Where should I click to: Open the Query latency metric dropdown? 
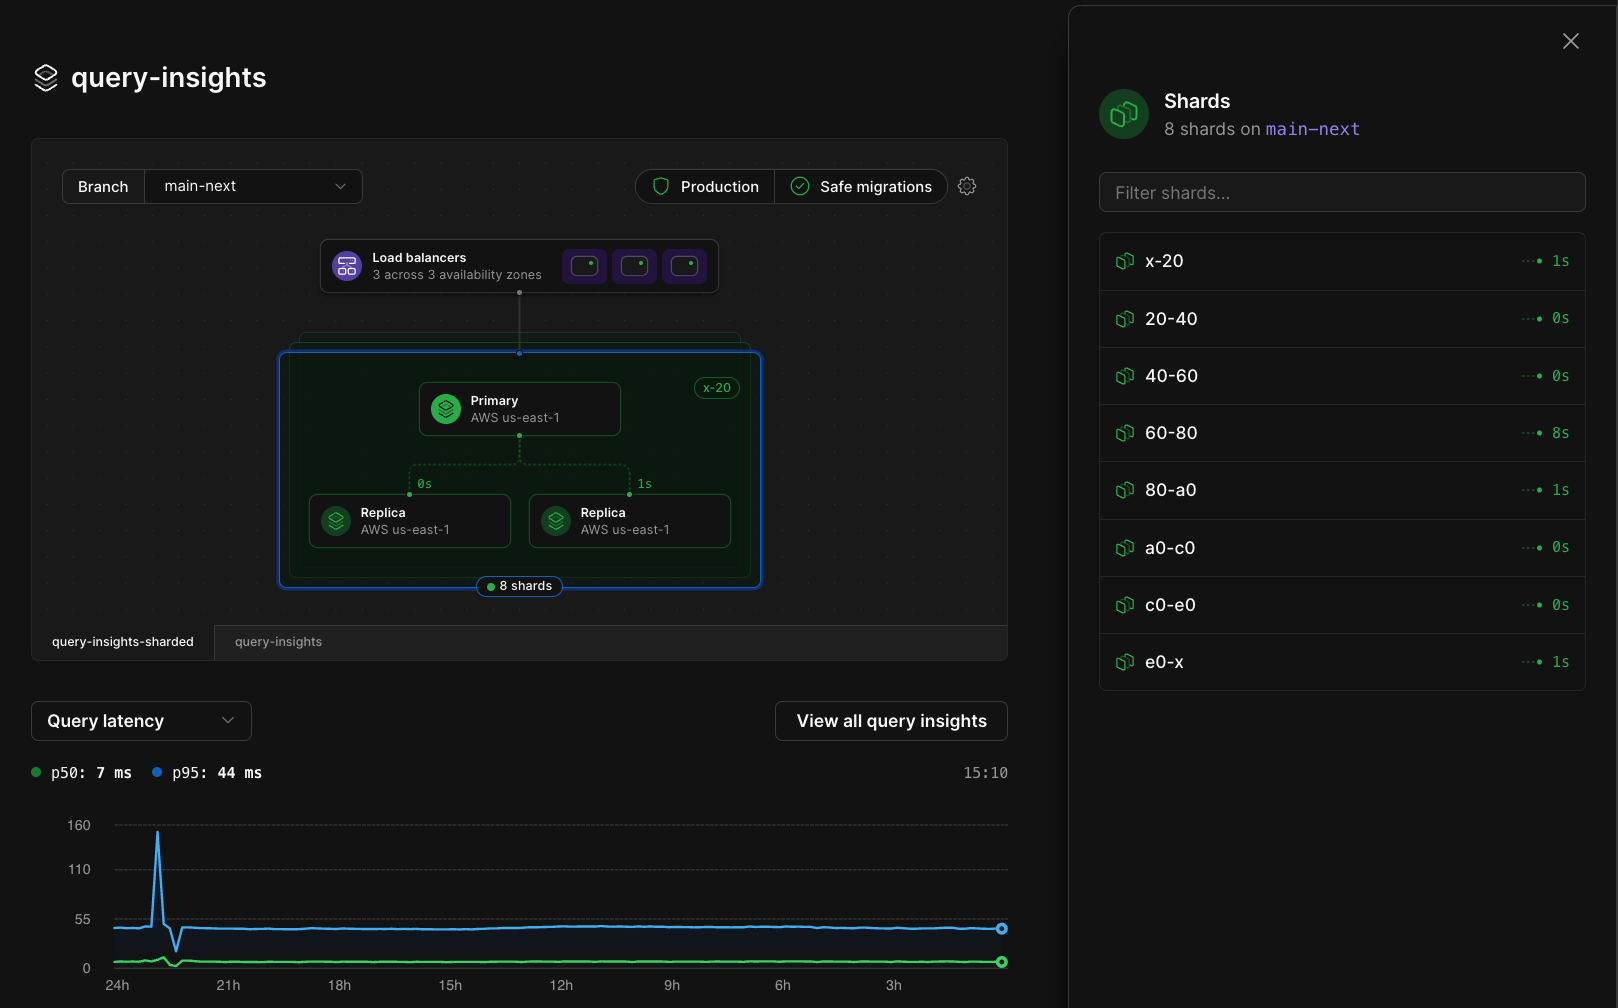coord(141,721)
